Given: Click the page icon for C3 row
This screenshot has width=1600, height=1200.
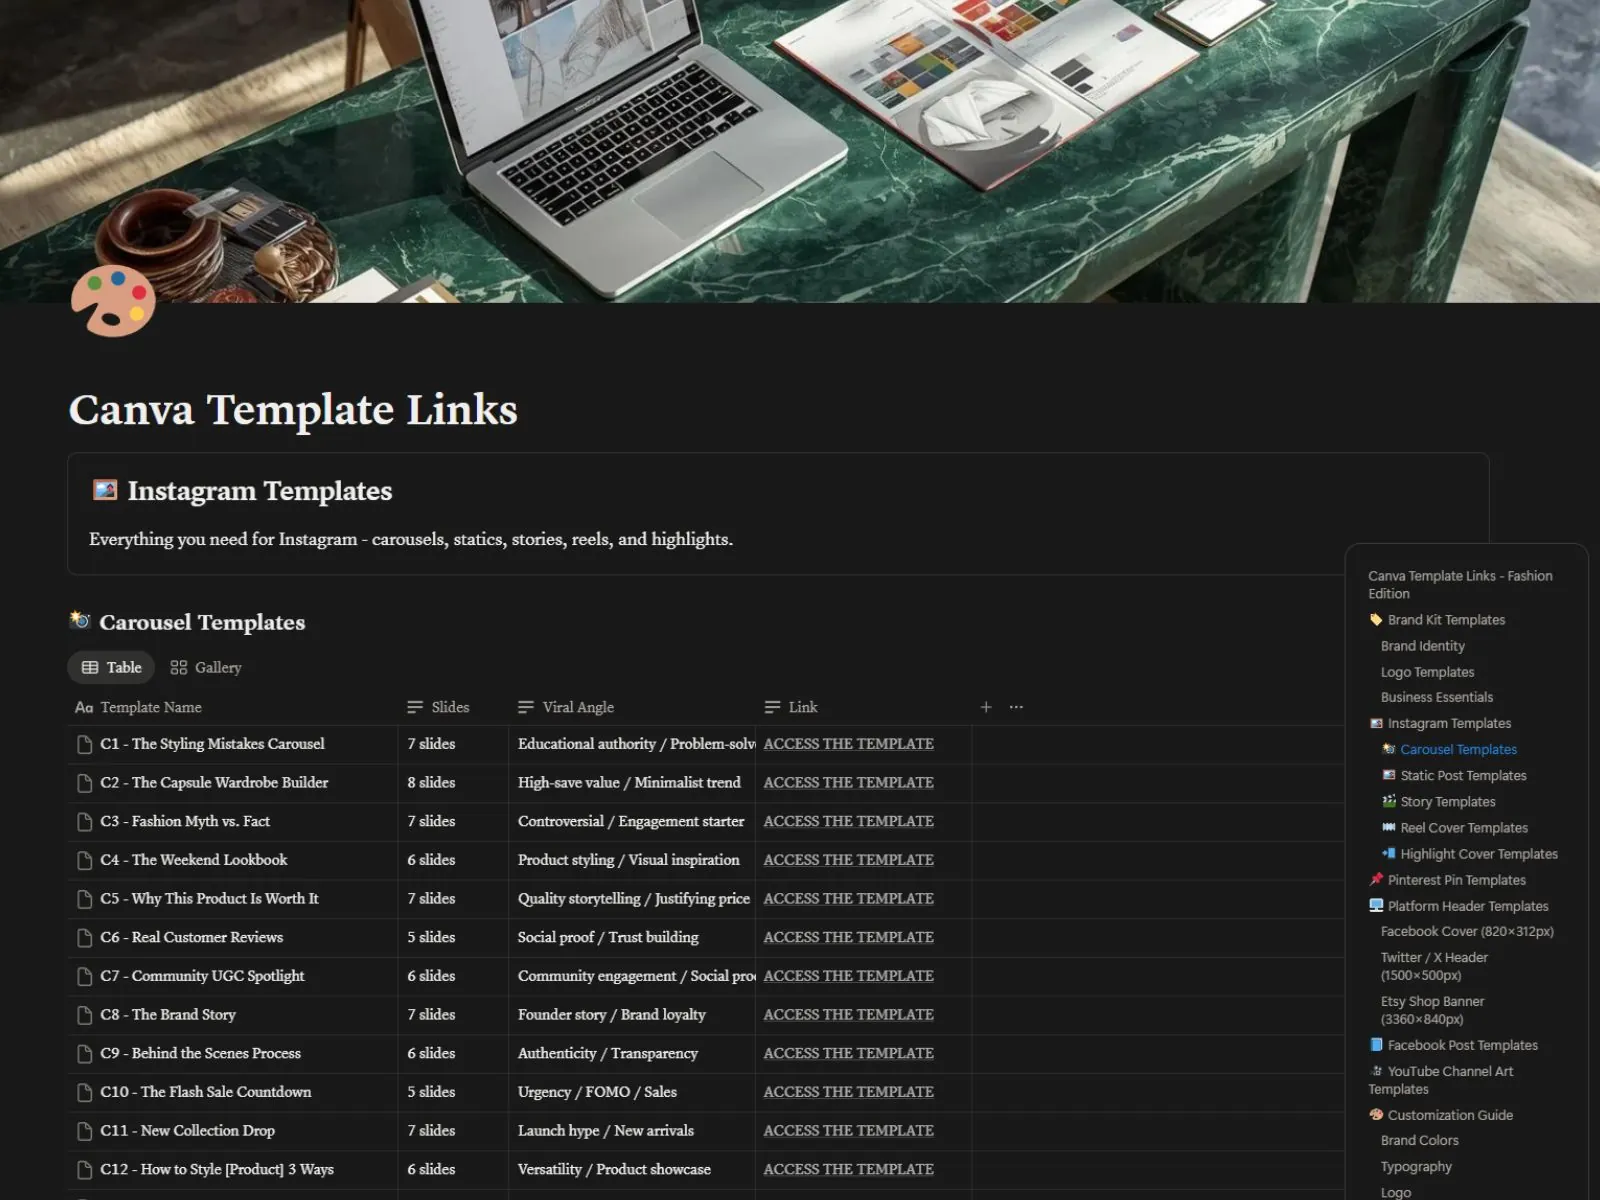Looking at the screenshot, I should [85, 822].
